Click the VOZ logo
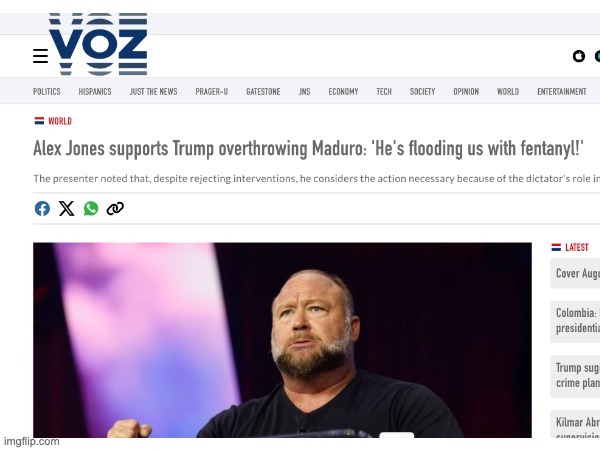Image resolution: width=600 pixels, height=450 pixels. click(98, 44)
